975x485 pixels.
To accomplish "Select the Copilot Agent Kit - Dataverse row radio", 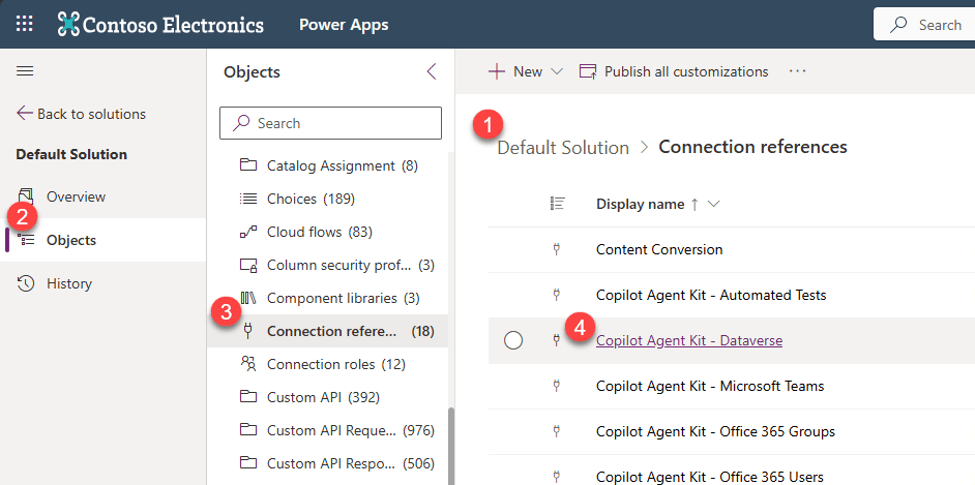I will point(513,340).
